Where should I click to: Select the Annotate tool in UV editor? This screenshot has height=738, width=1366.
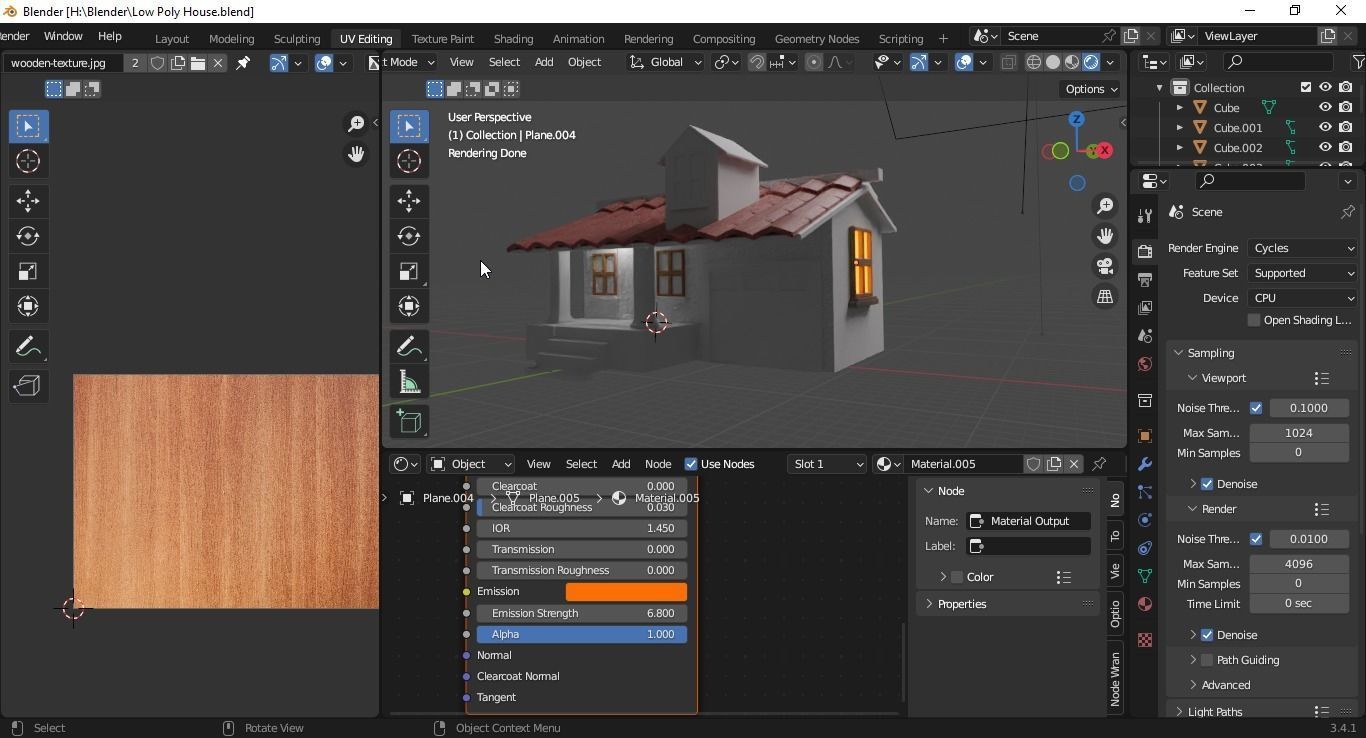(27, 346)
